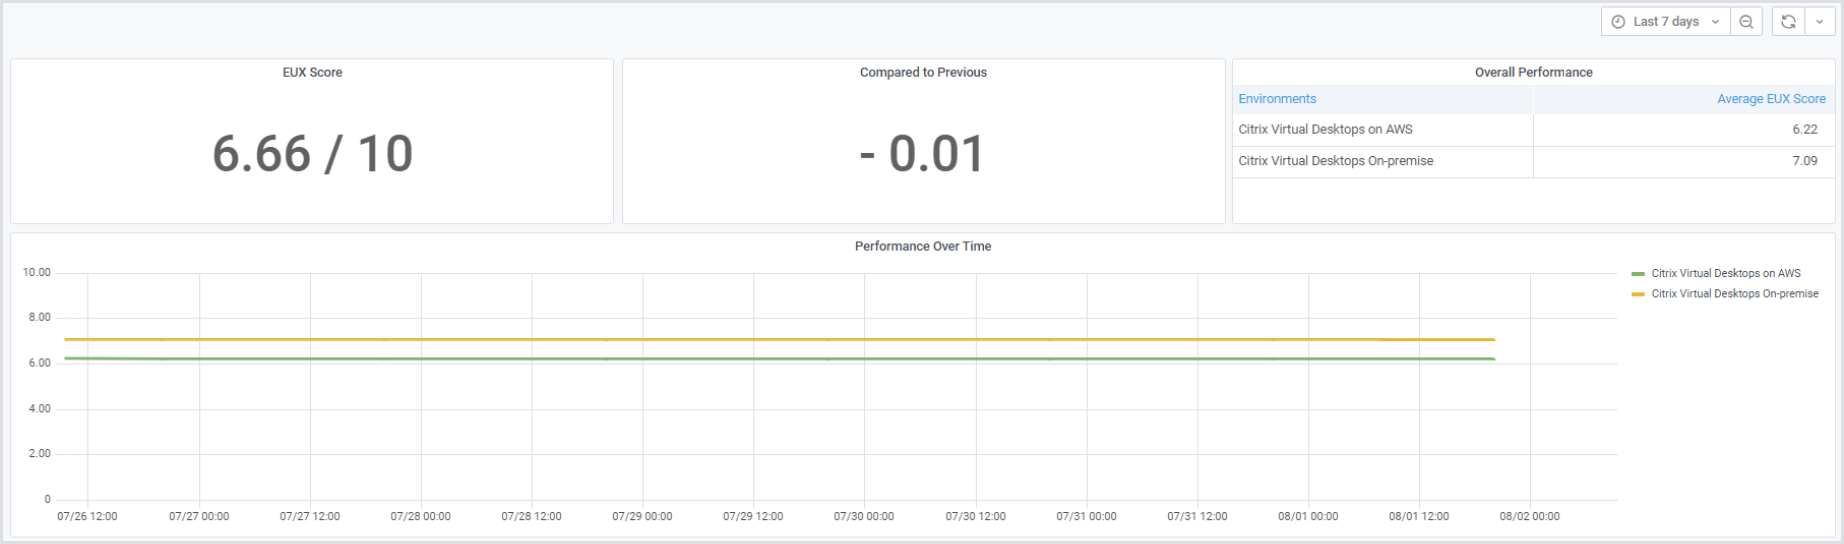Click the Performance Over Time panel title
This screenshot has height=544, width=1844.
tap(922, 246)
